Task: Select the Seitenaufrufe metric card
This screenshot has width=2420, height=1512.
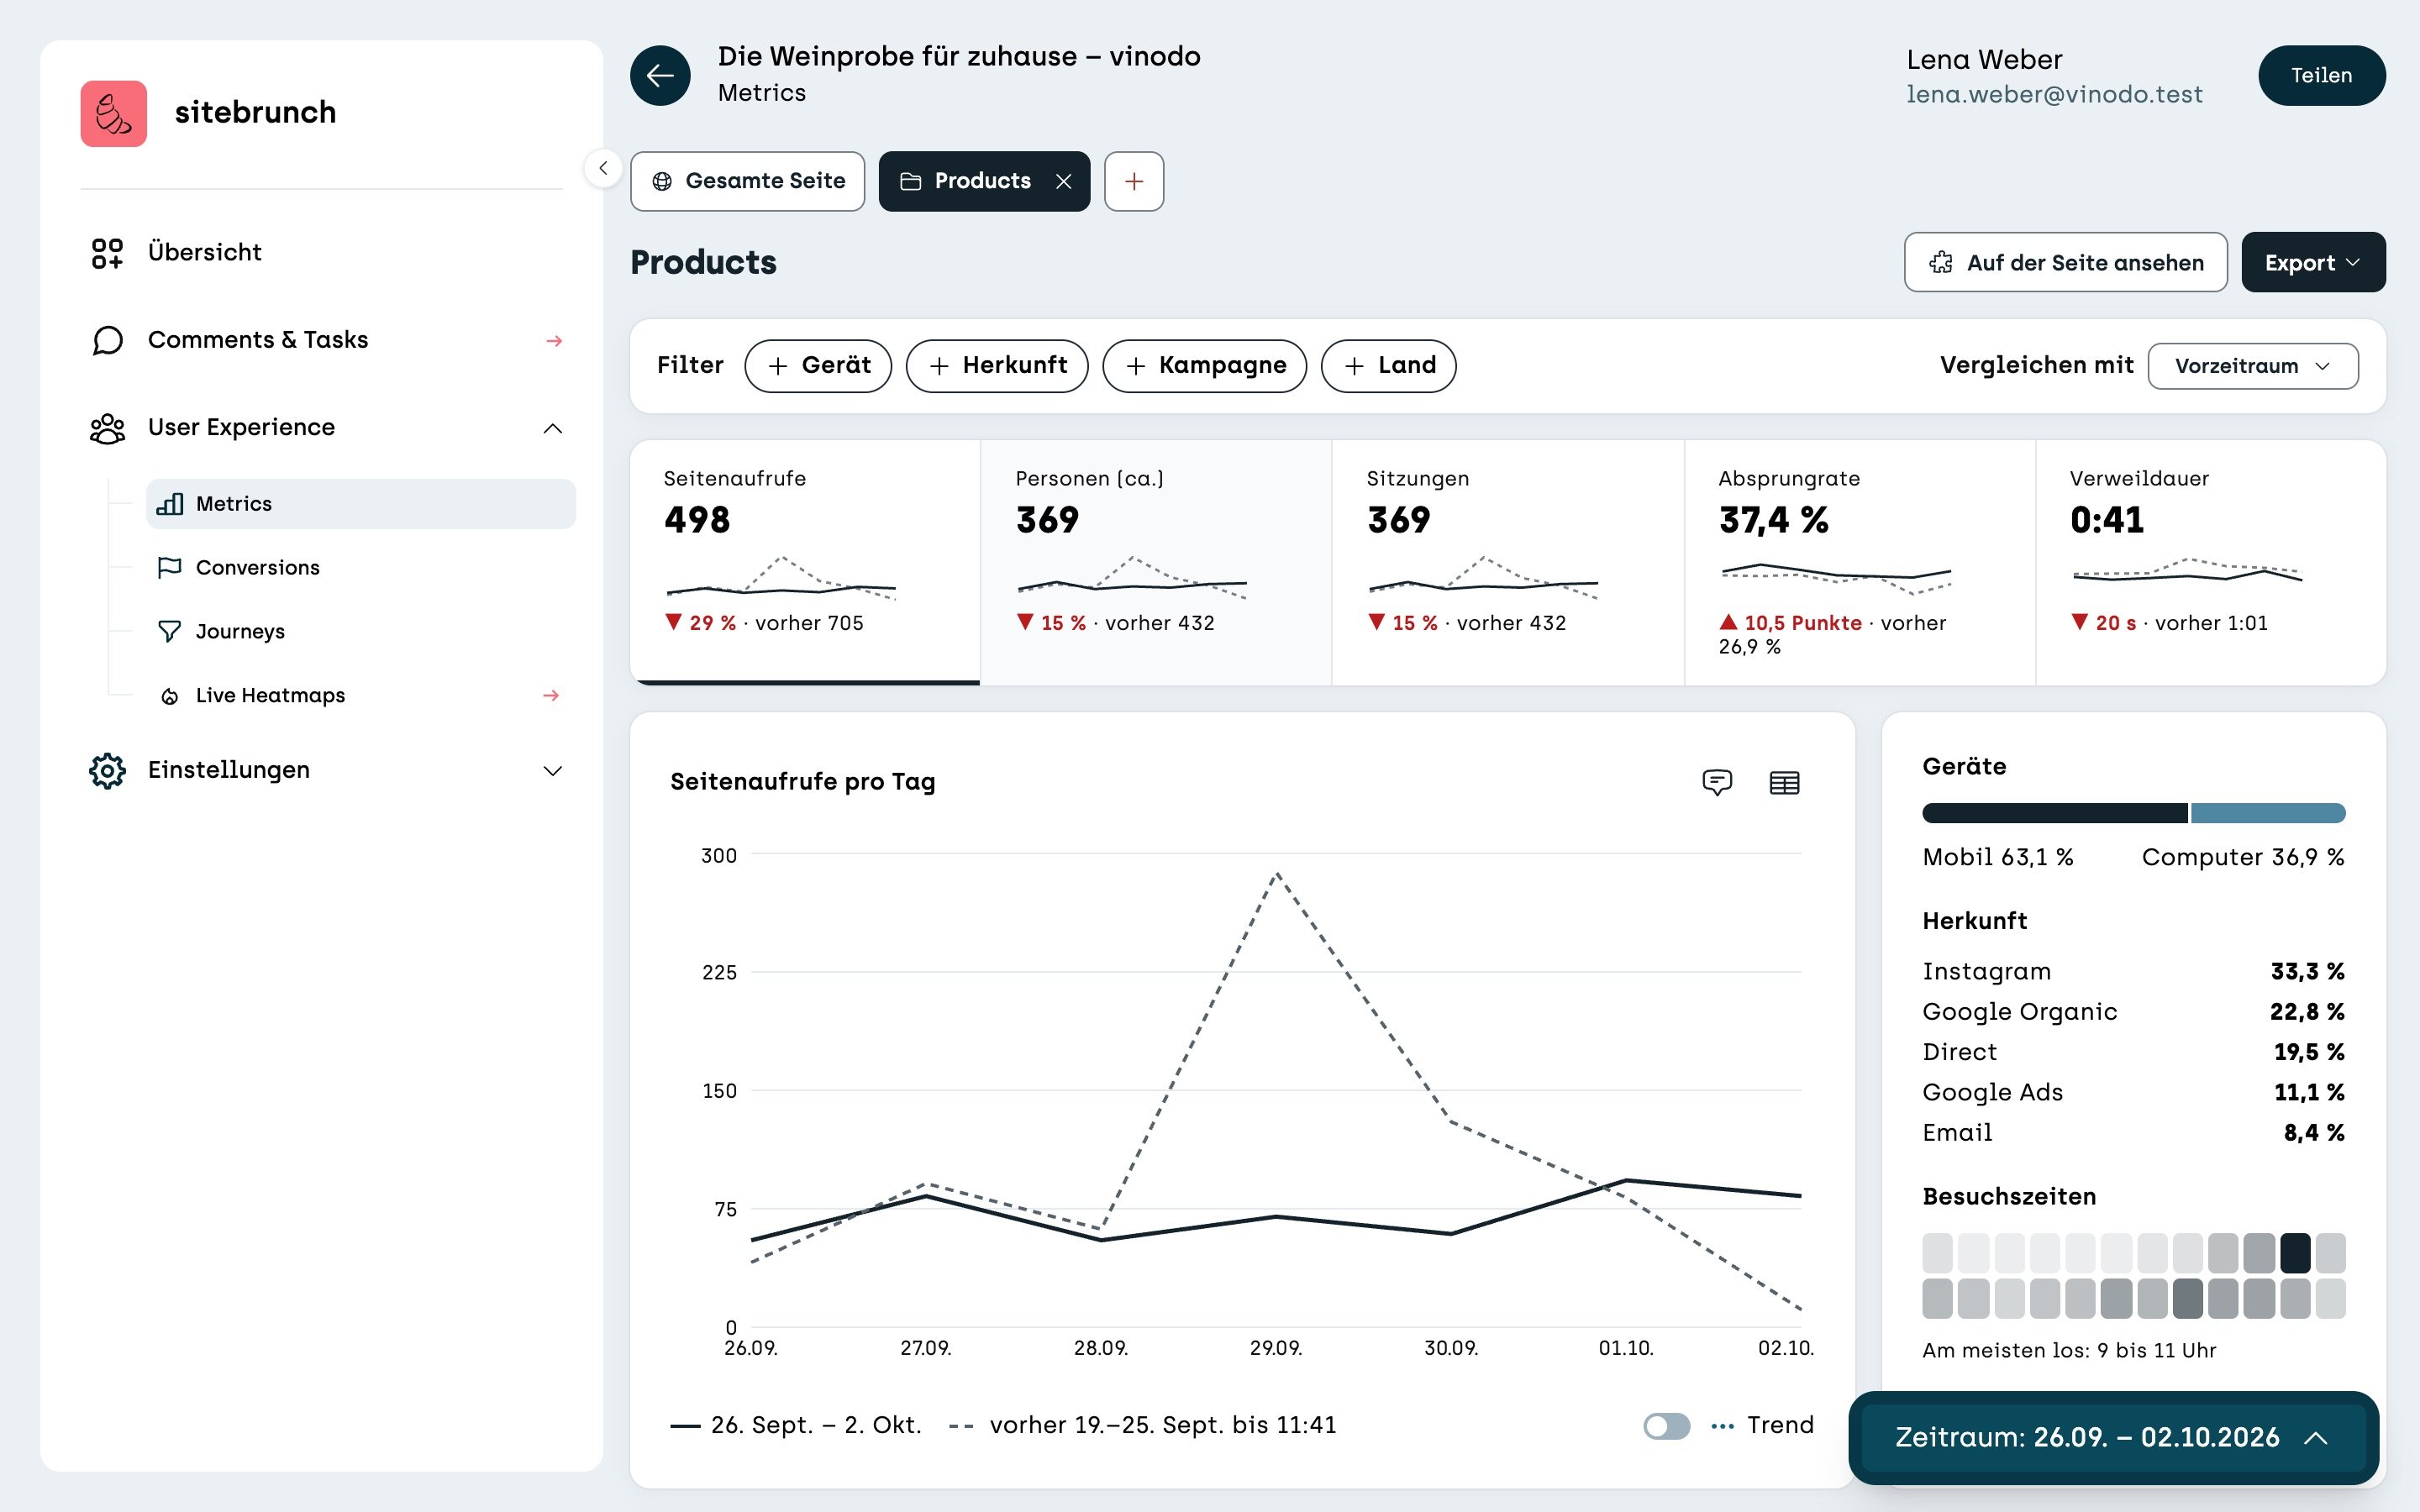Action: [805, 562]
